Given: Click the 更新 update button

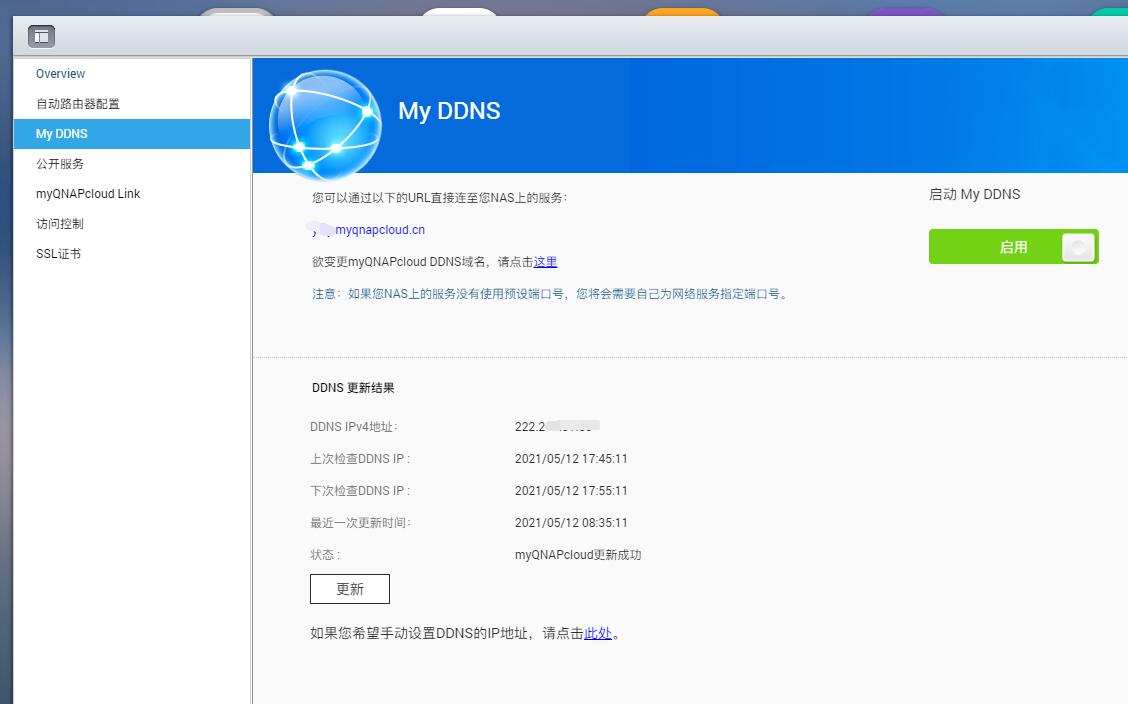Looking at the screenshot, I should click(349, 588).
